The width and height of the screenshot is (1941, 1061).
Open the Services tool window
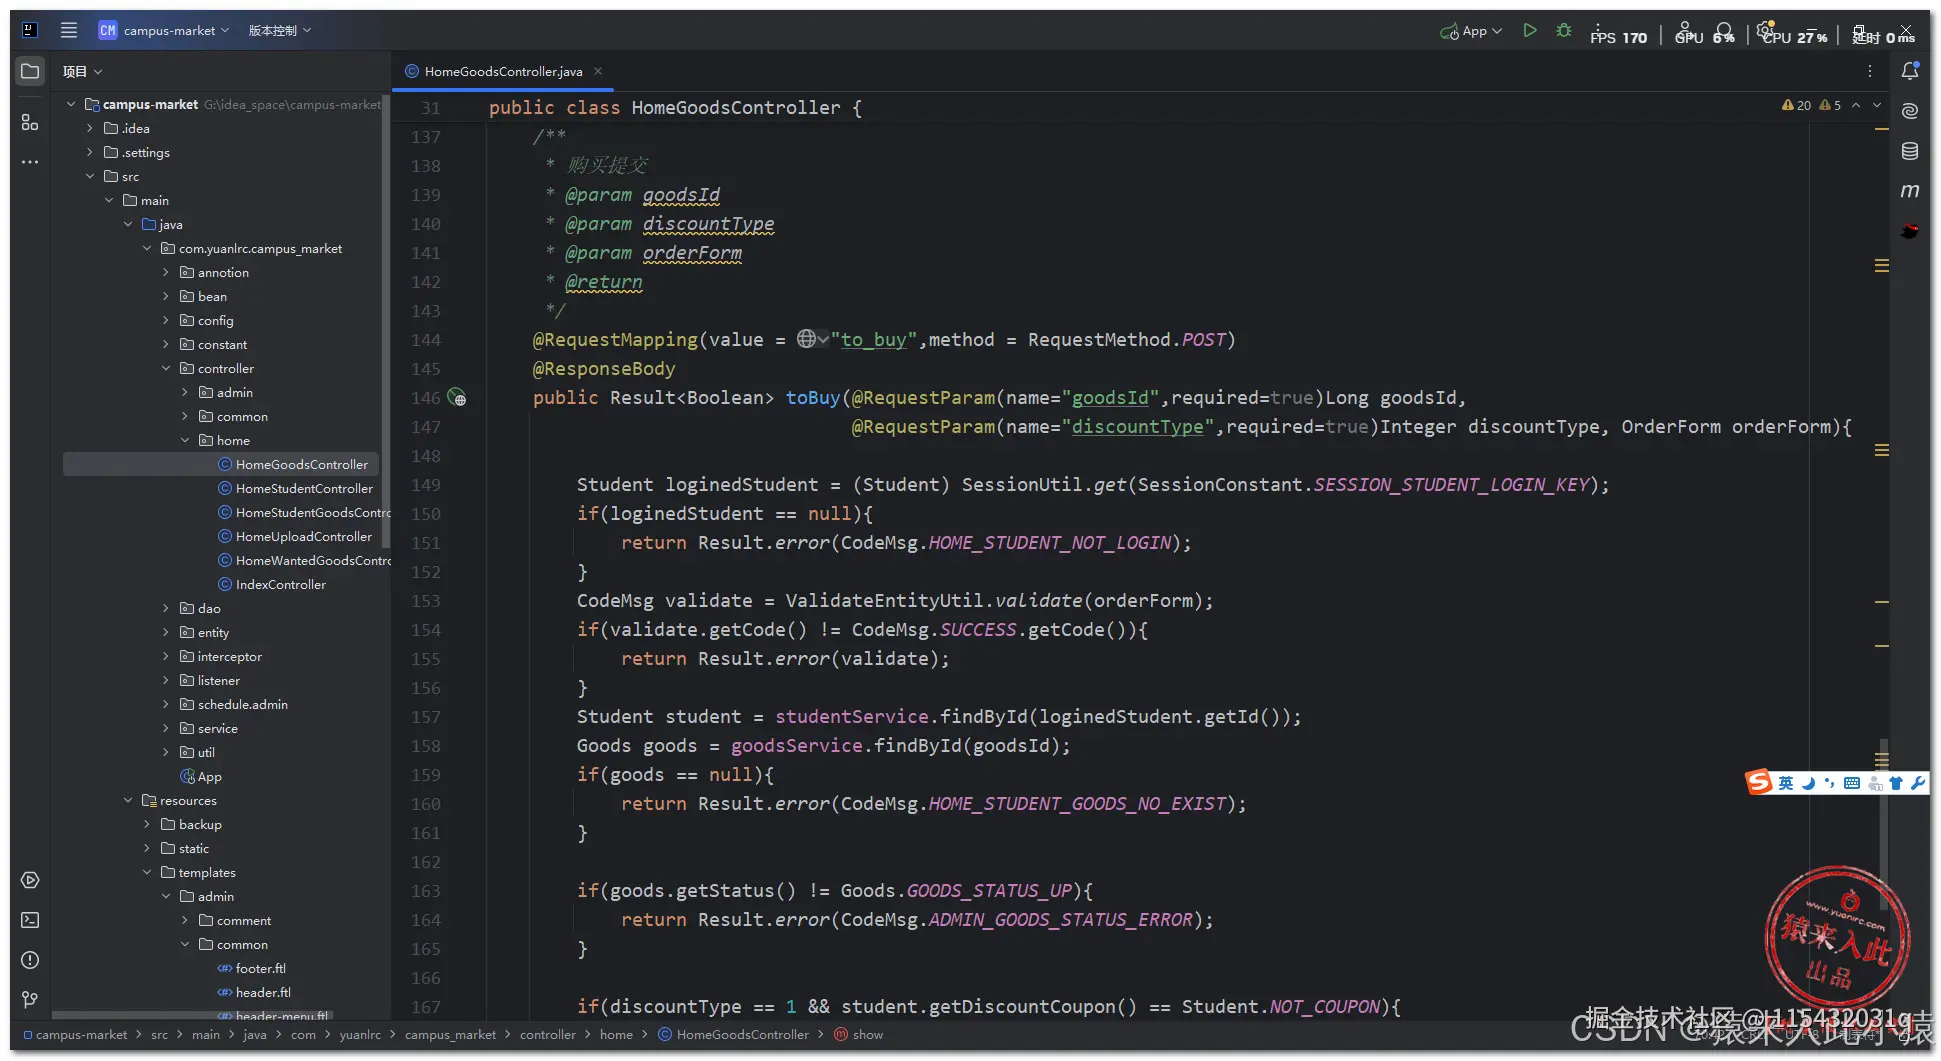coord(30,880)
